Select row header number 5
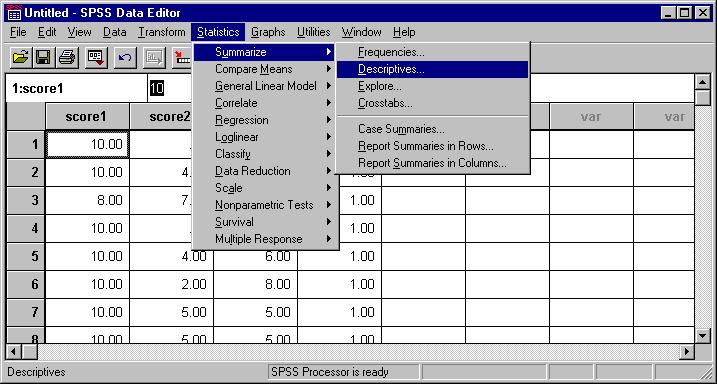The height and width of the screenshot is (384, 717). pos(26,256)
